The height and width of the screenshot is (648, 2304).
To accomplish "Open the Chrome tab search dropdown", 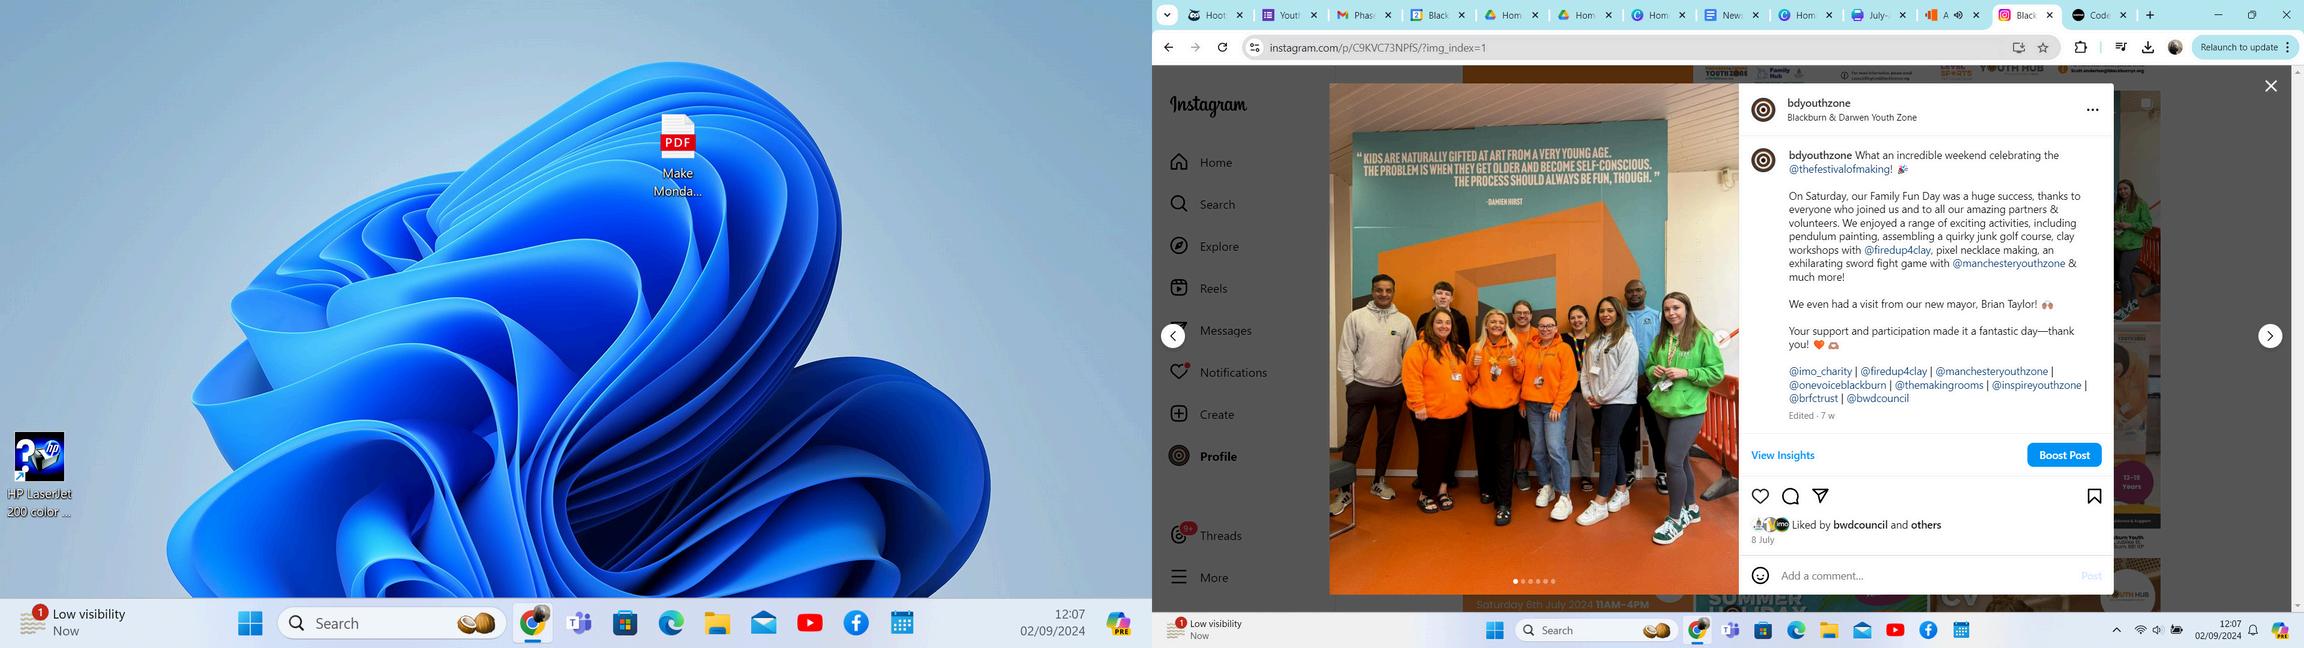I will pos(1167,15).
